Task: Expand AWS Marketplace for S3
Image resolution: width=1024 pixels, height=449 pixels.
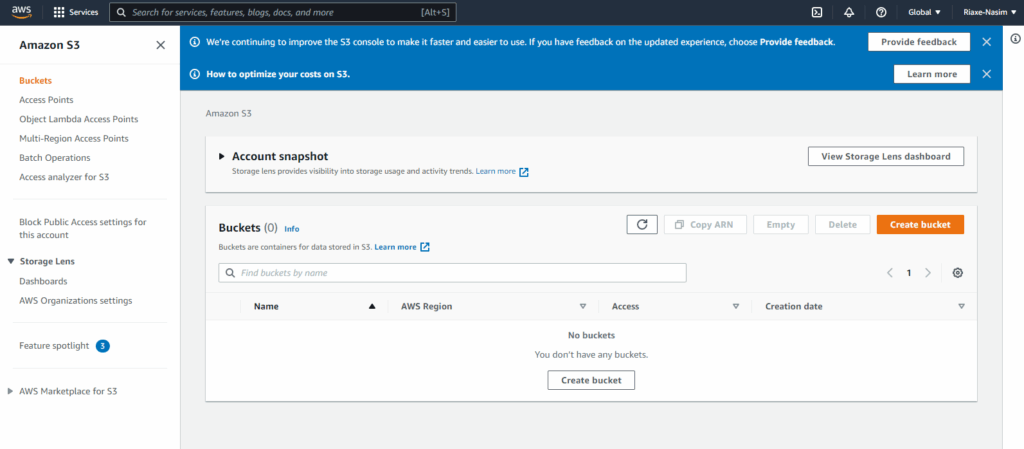Action: click(x=10, y=391)
